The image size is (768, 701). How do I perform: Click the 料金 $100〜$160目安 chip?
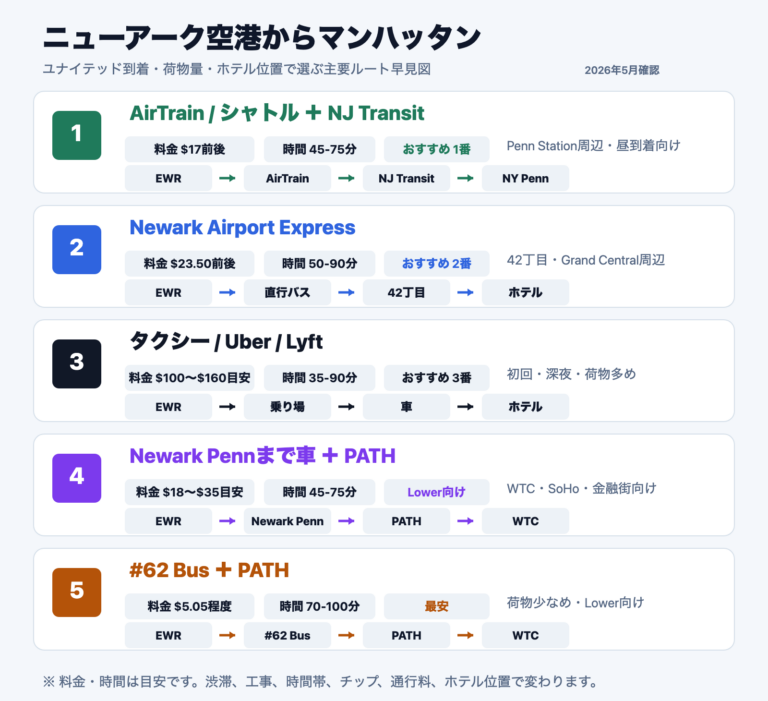(190, 378)
